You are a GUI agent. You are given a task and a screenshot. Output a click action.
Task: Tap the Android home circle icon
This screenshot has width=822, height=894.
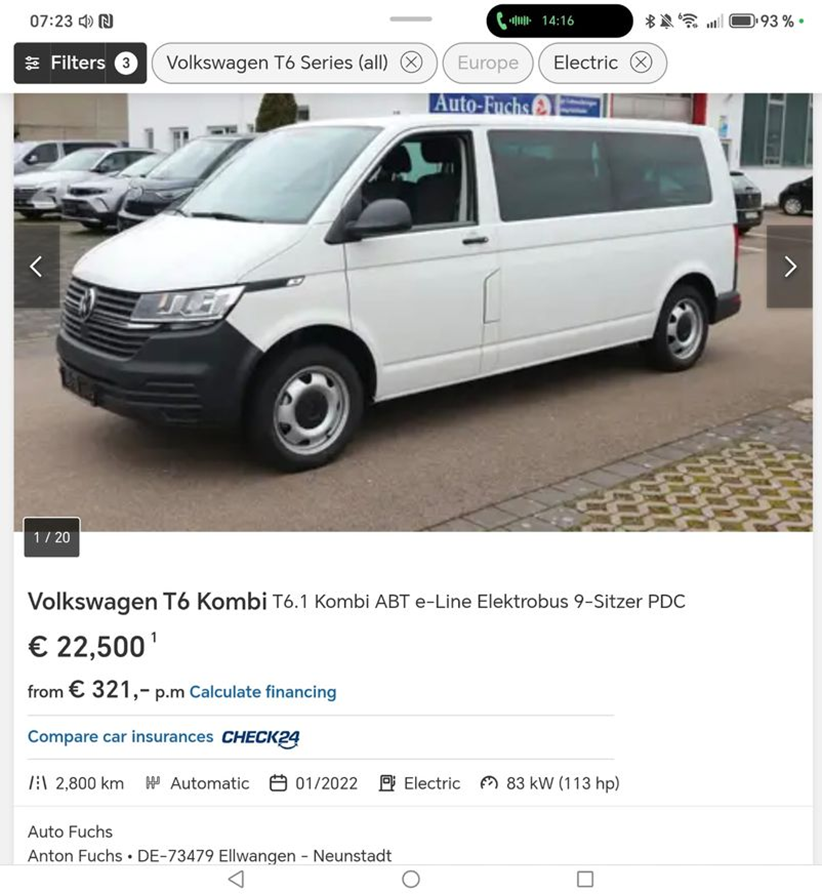point(411,879)
